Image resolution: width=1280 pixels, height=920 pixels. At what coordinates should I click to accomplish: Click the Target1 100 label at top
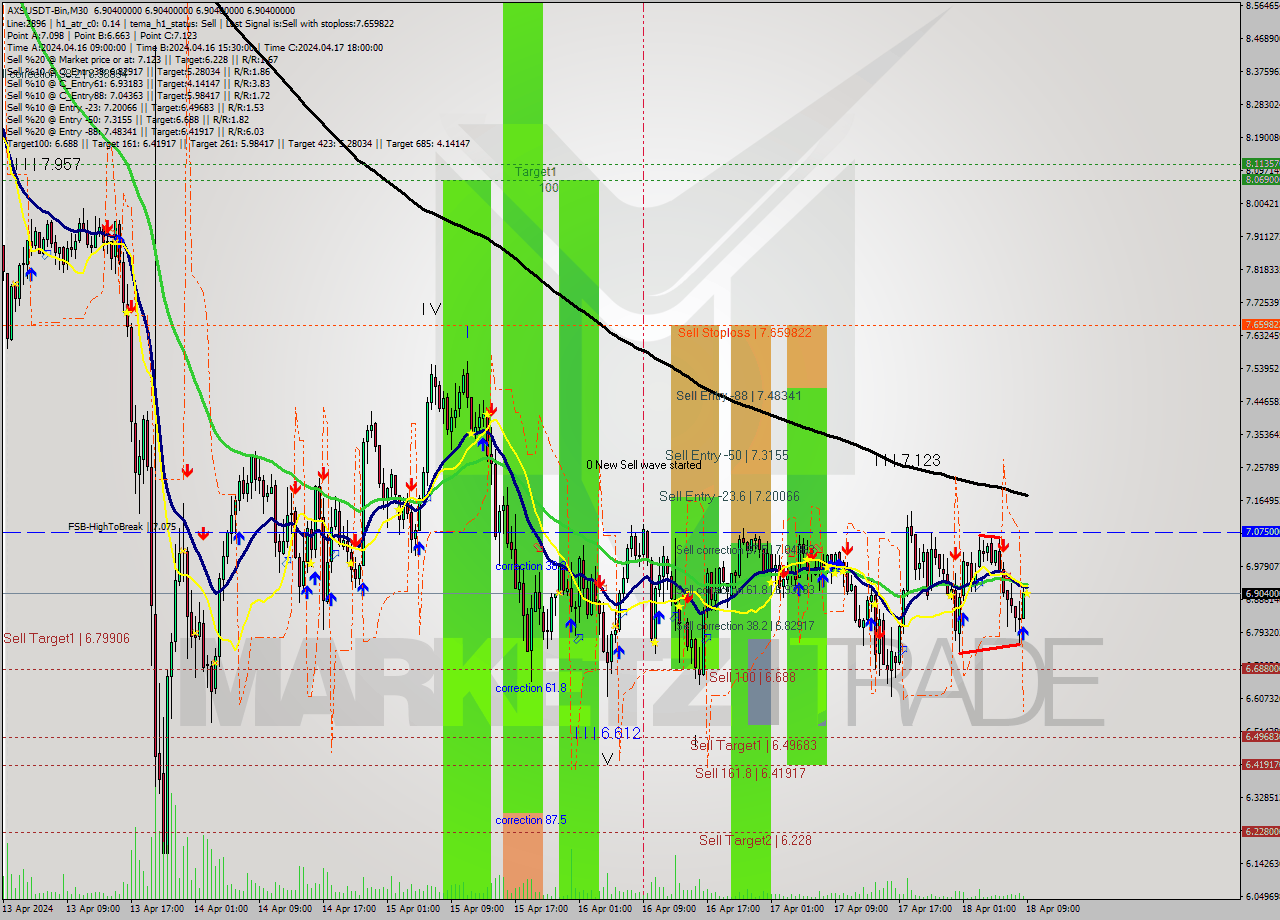(x=536, y=179)
